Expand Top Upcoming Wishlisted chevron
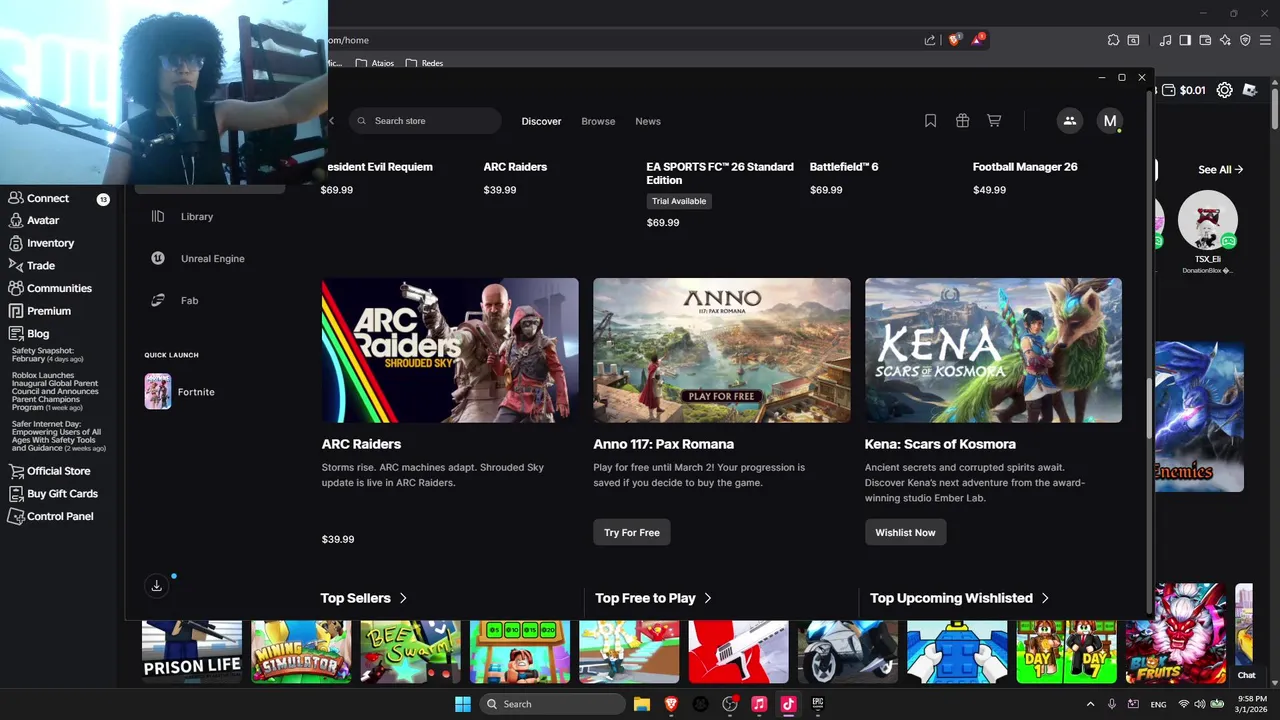 [x=1045, y=598]
